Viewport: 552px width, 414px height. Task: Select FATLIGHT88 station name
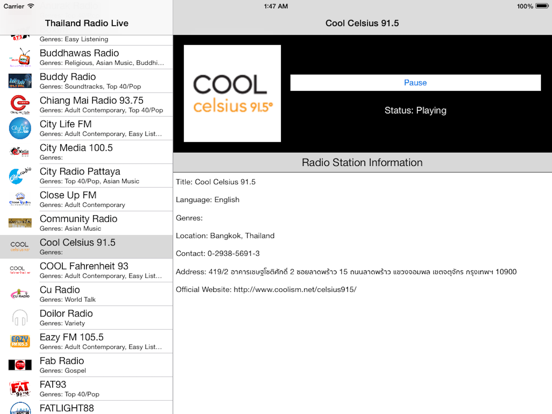coord(67,408)
